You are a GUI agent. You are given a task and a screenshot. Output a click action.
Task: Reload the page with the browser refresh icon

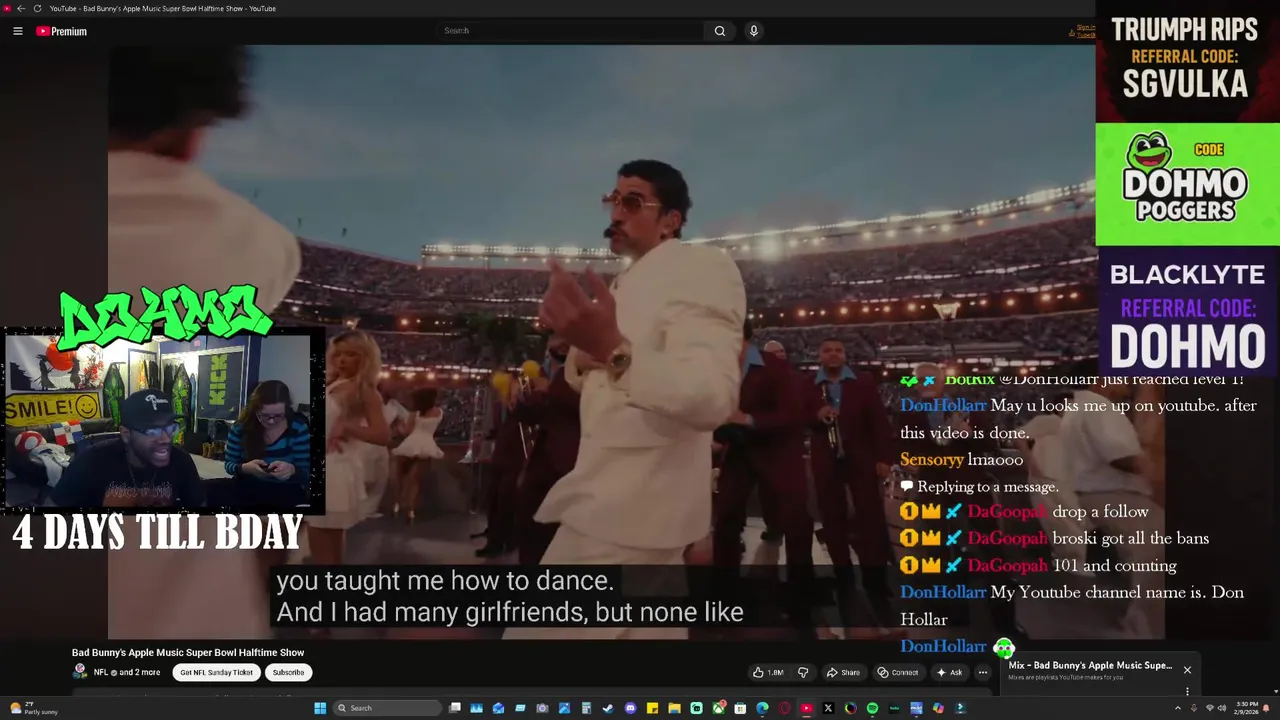click(x=38, y=8)
